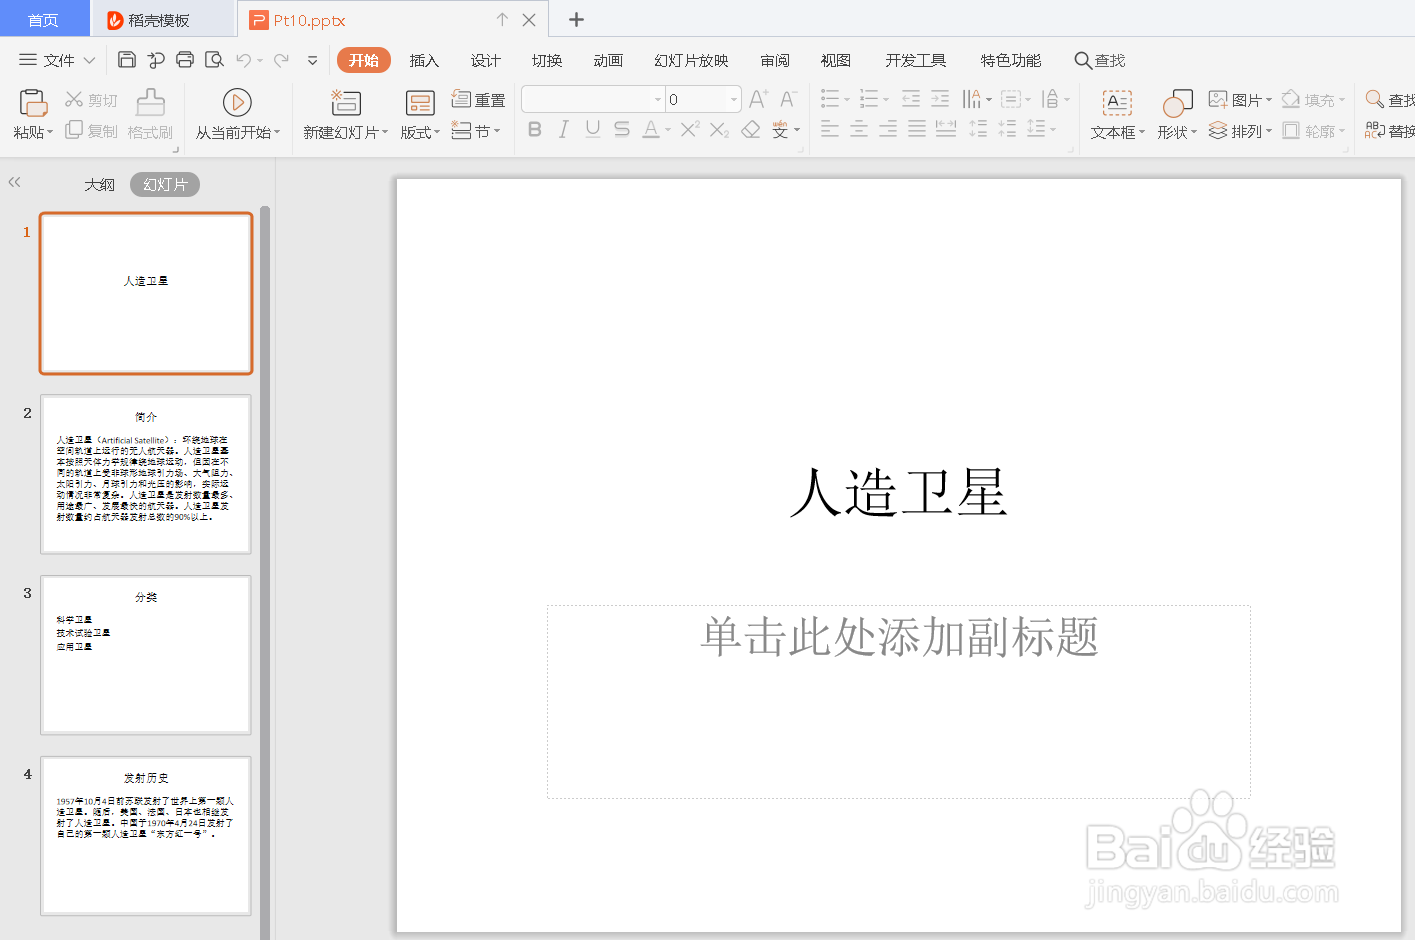Viewport: 1415px width, 940px height.
Task: Align text right
Action: [x=888, y=129]
